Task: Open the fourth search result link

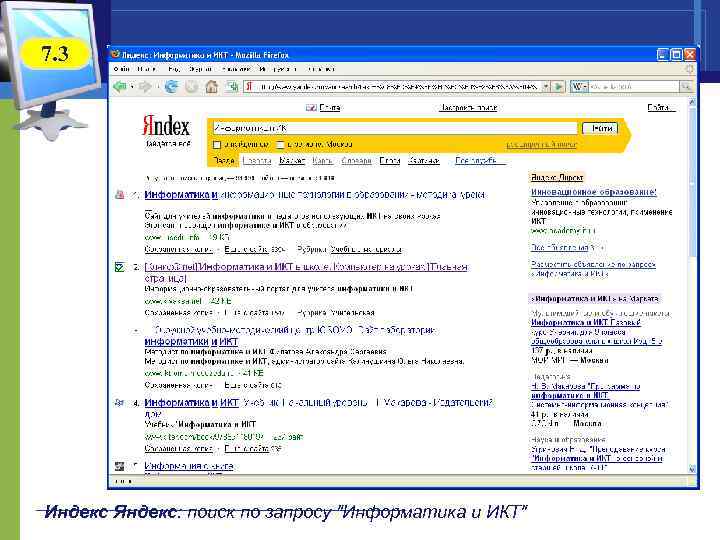Action: click(318, 403)
